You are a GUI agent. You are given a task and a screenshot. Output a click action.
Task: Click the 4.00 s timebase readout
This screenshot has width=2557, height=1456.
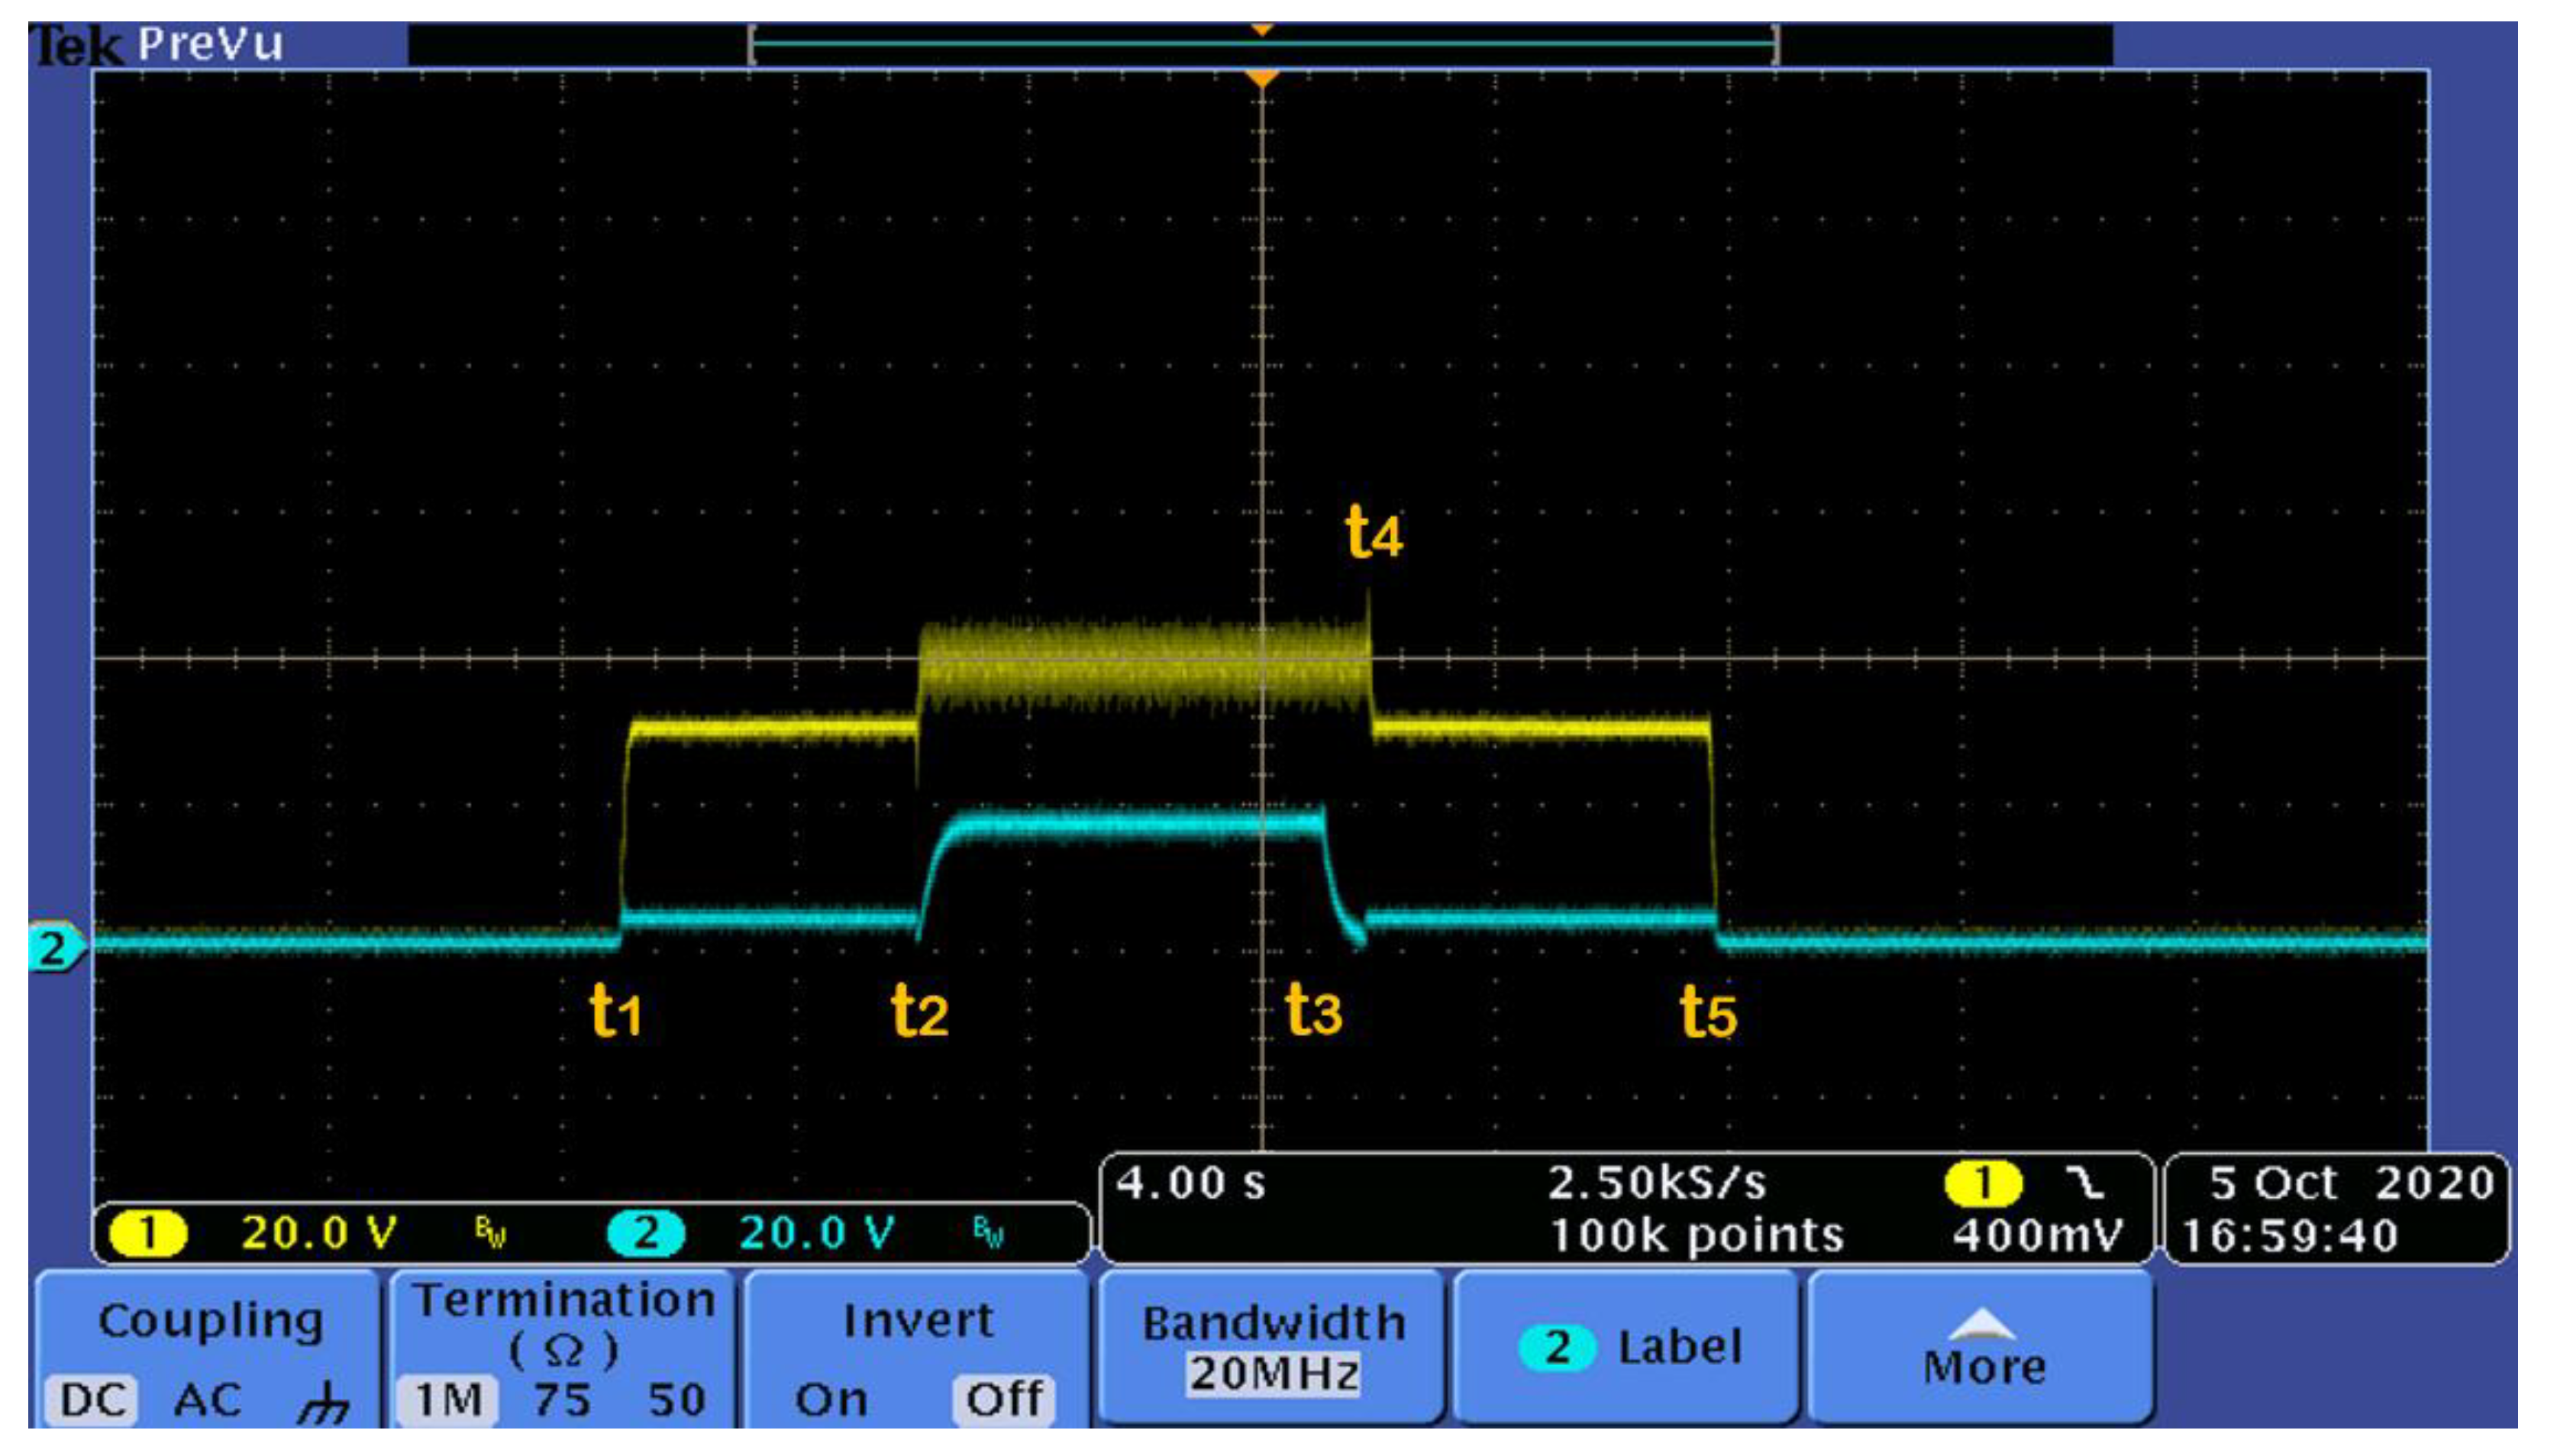coord(1190,1184)
